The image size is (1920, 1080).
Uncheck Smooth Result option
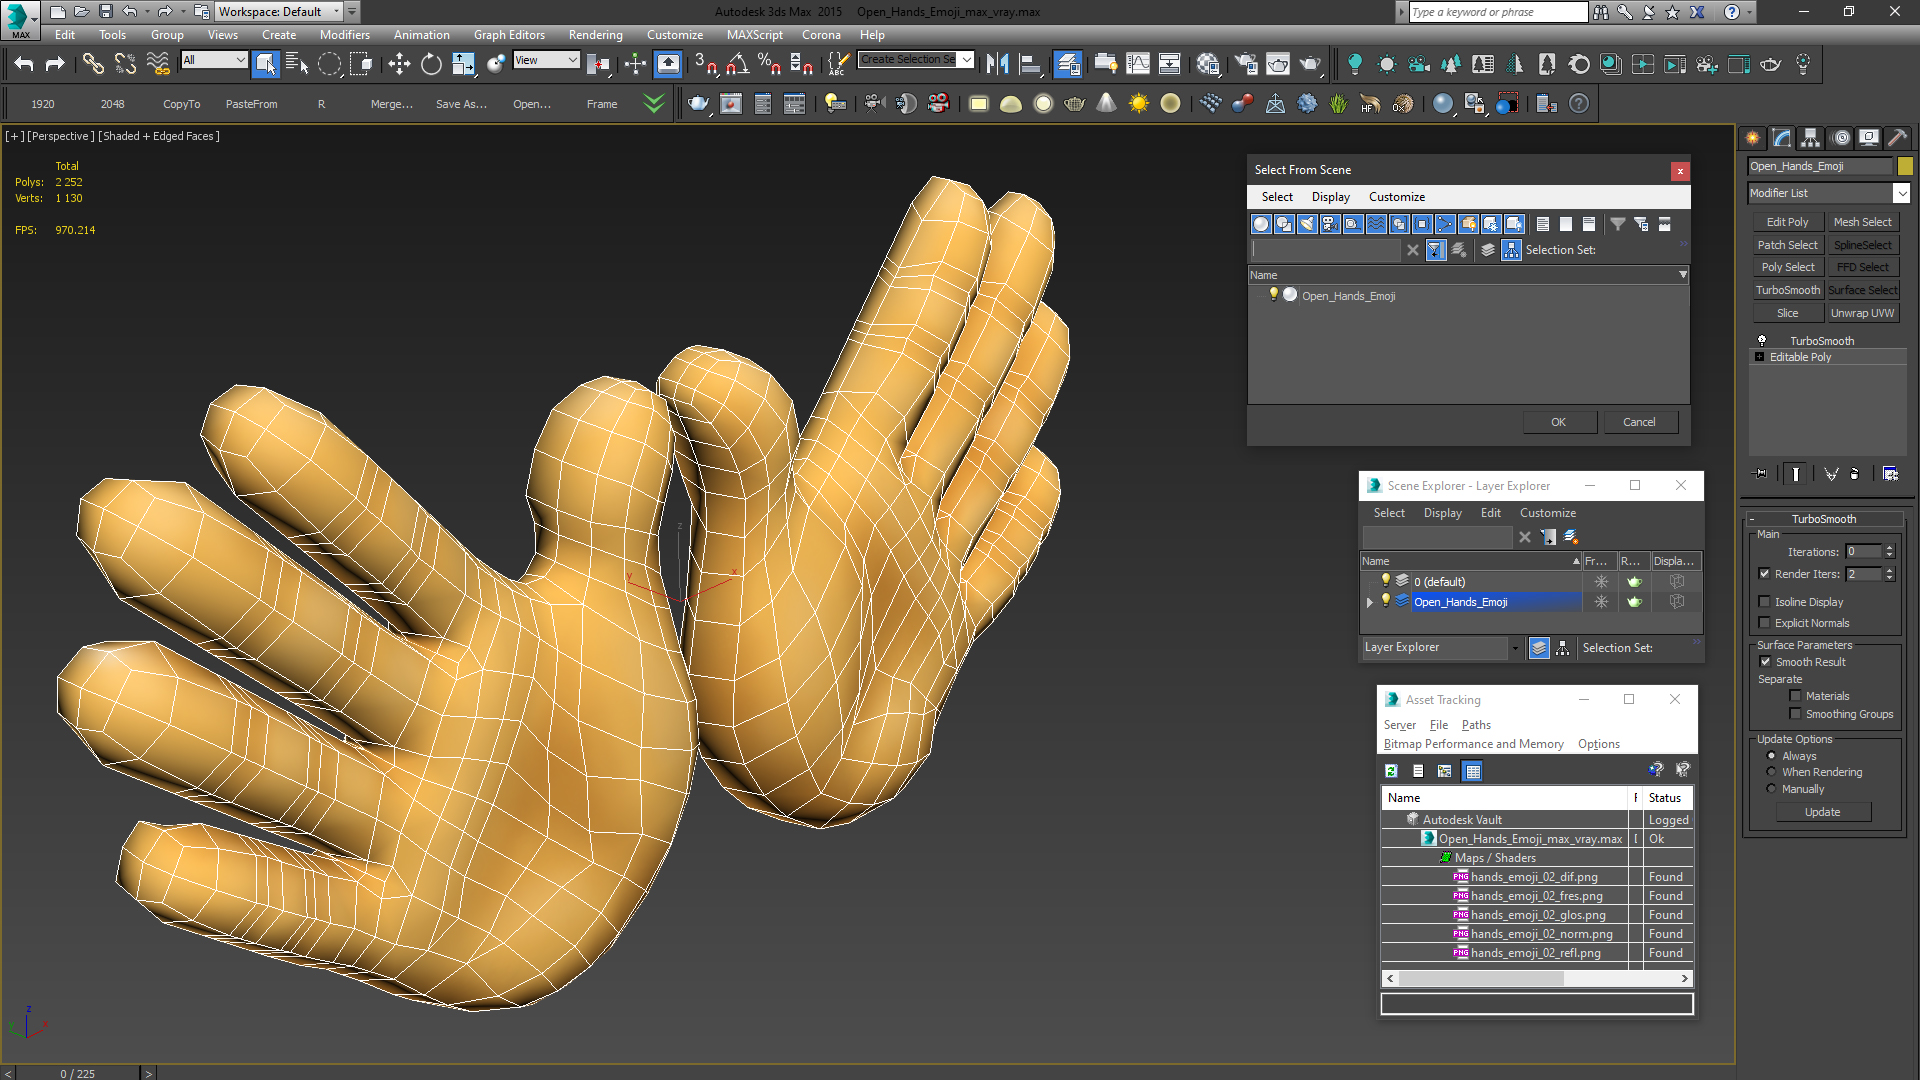[1765, 662]
